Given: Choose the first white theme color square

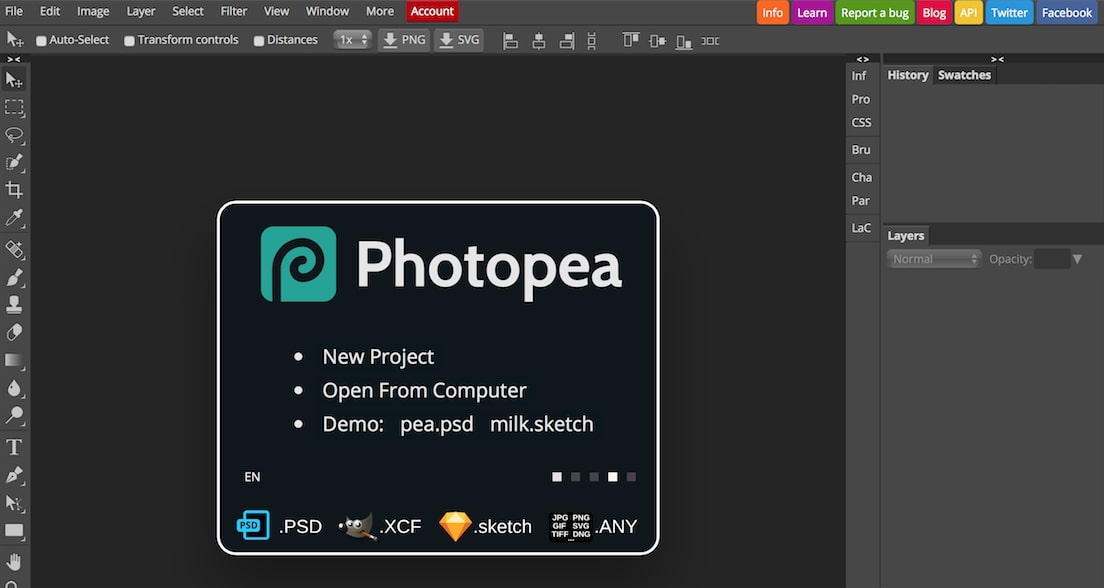Looking at the screenshot, I should (x=557, y=477).
